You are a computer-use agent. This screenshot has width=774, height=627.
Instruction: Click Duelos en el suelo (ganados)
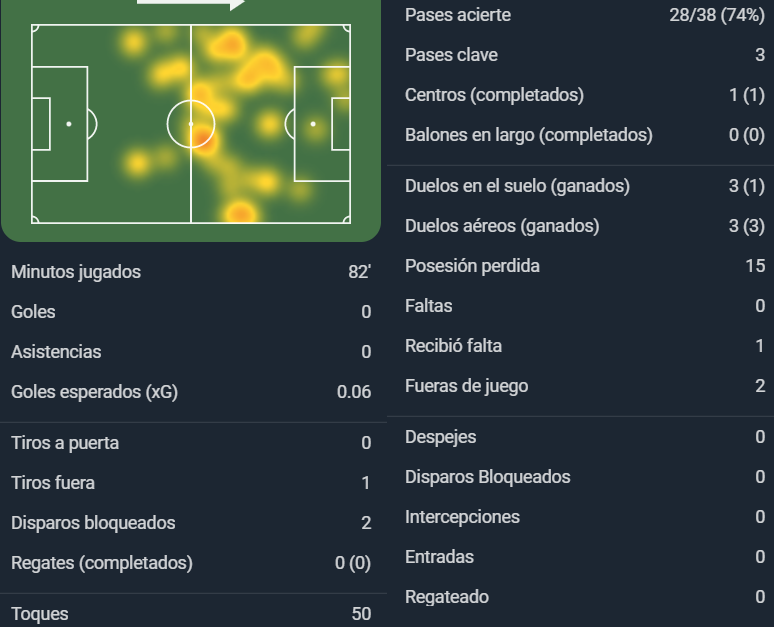[517, 186]
